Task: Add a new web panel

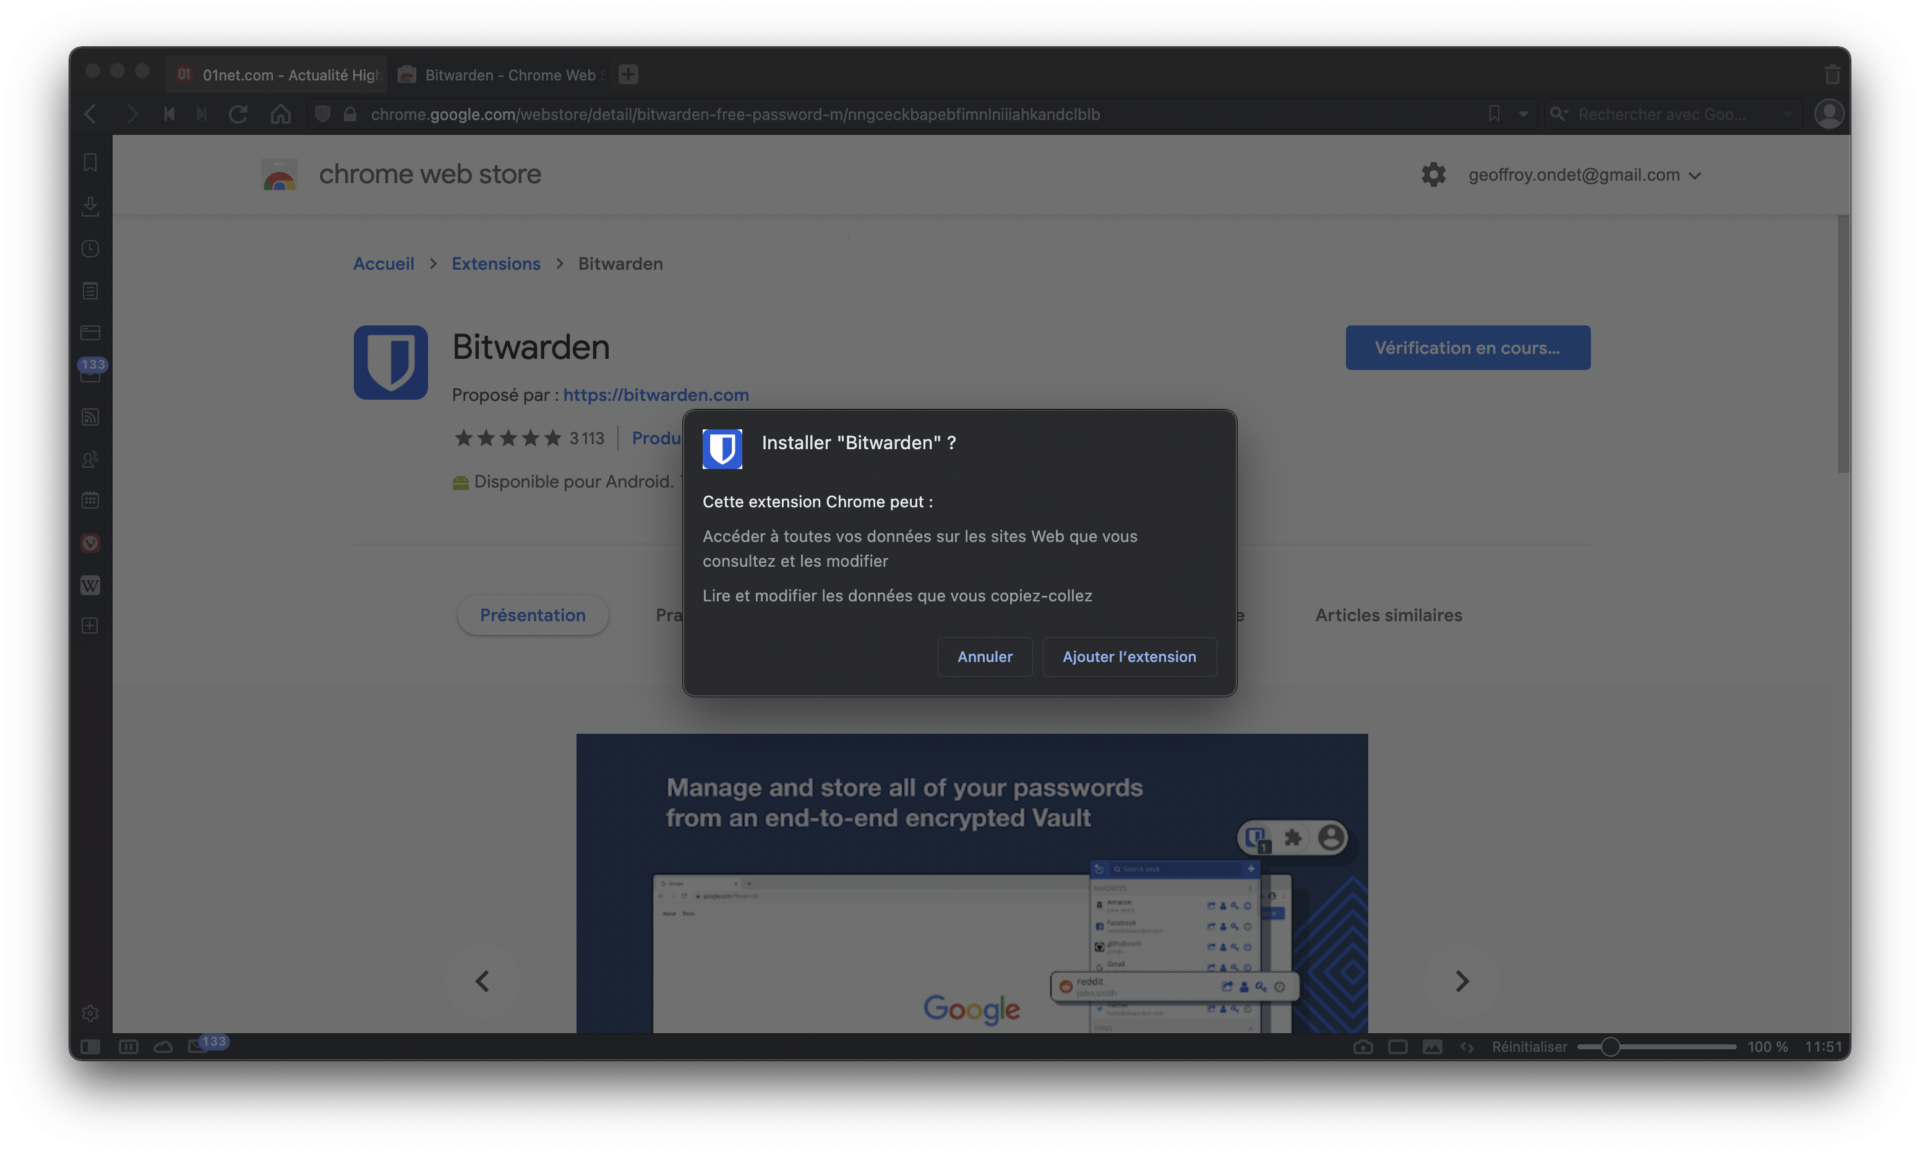Action: pos(90,626)
